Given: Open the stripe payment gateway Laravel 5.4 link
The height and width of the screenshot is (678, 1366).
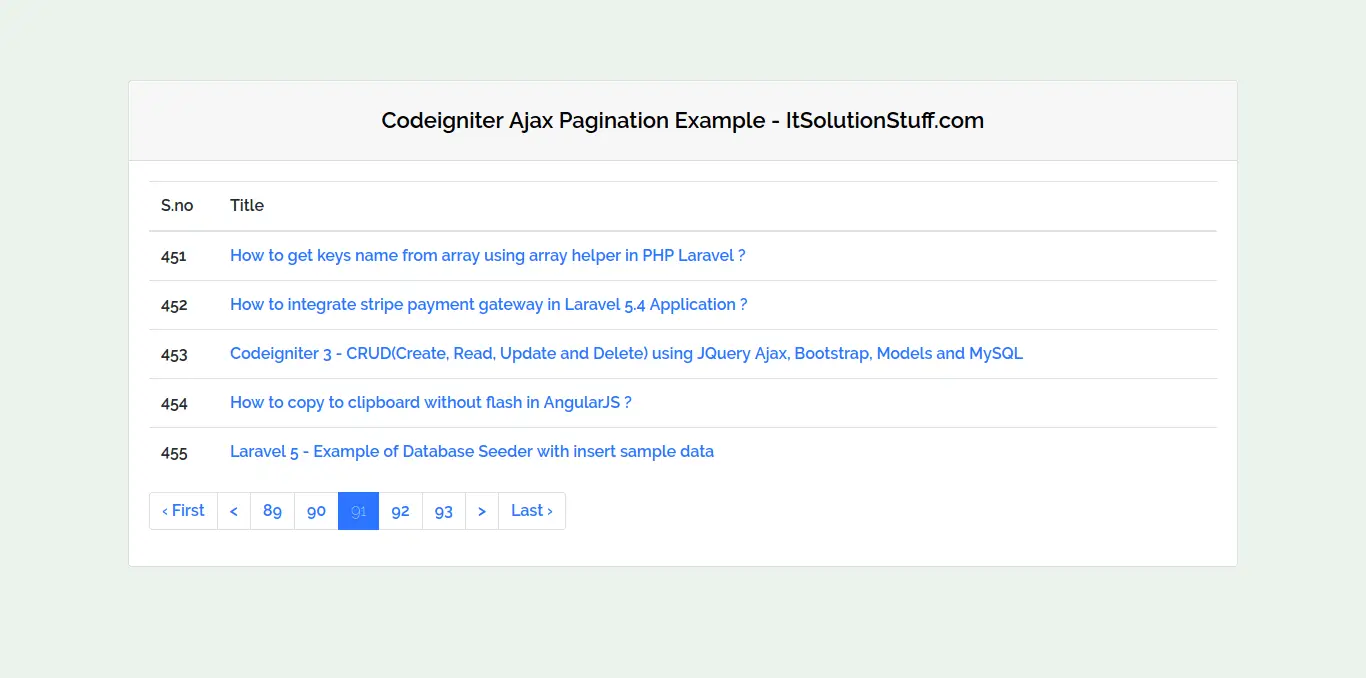Looking at the screenshot, I should pos(488,304).
